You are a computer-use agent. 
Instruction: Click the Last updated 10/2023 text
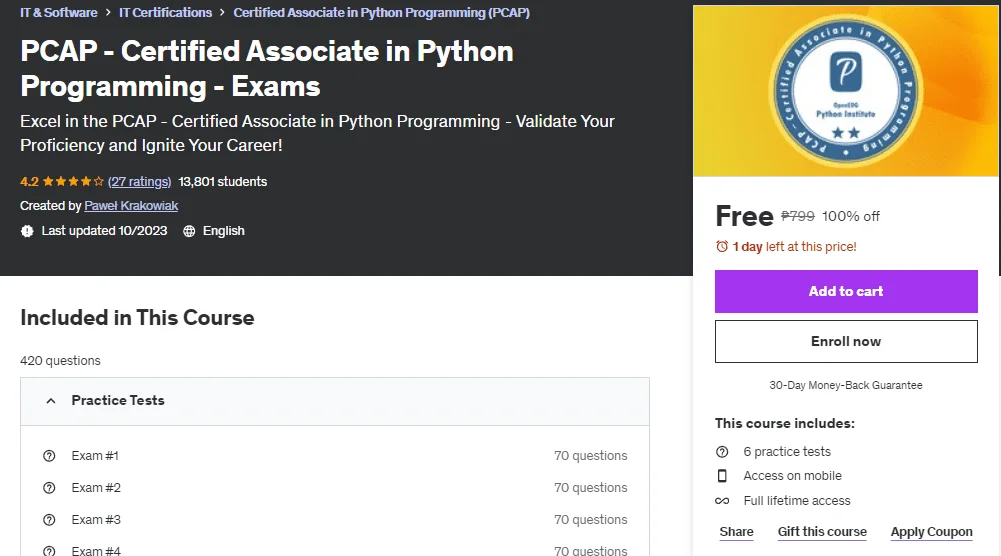tap(104, 231)
